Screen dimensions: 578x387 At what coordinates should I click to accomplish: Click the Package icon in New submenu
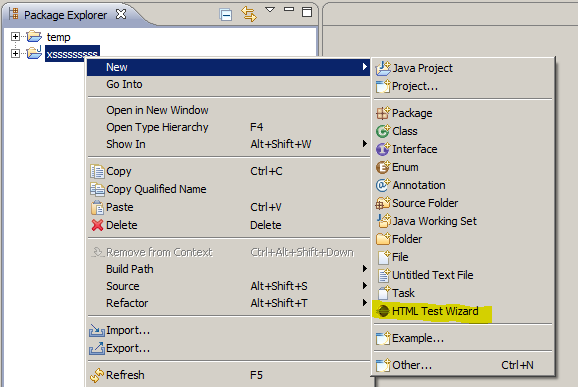(383, 113)
